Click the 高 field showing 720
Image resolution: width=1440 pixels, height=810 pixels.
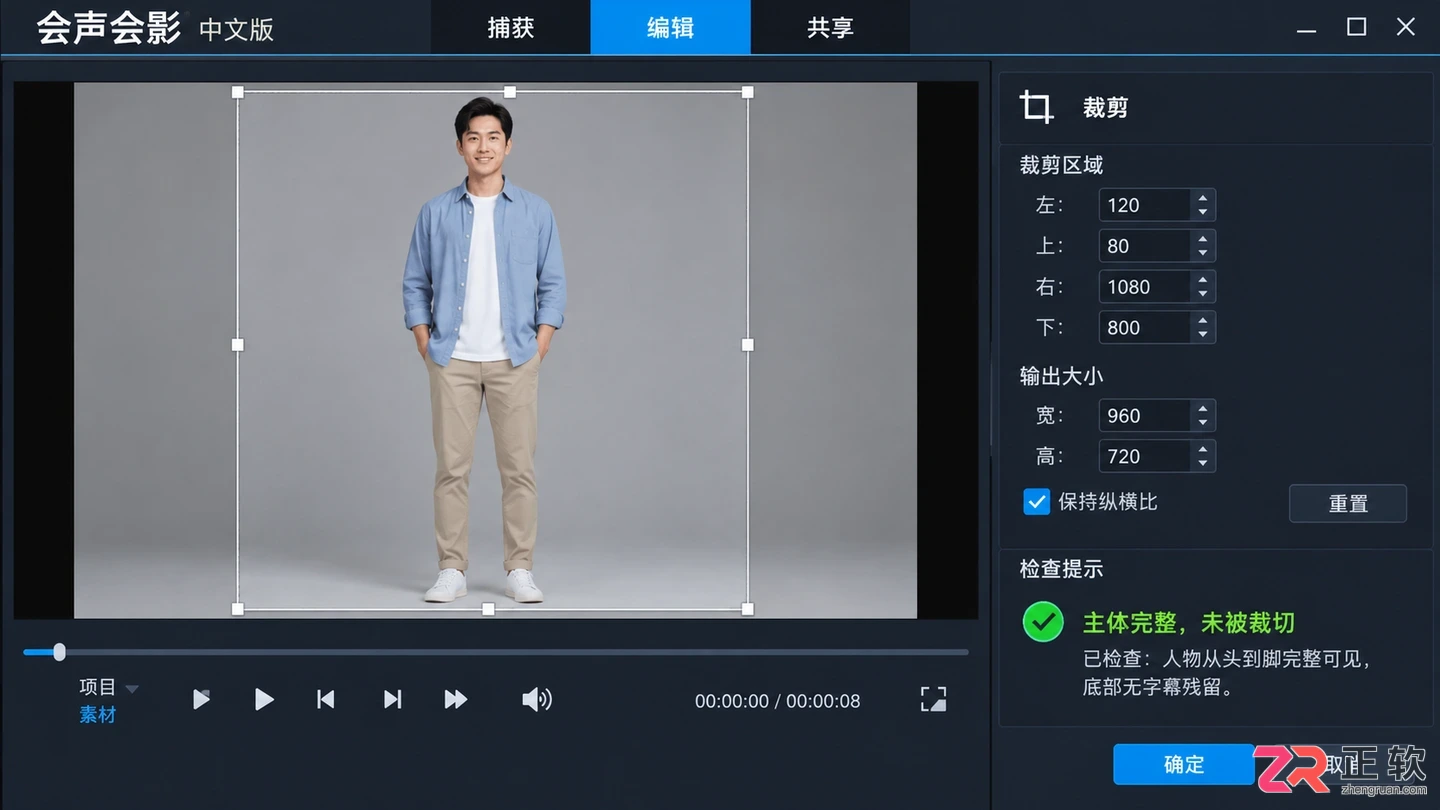click(x=1145, y=456)
